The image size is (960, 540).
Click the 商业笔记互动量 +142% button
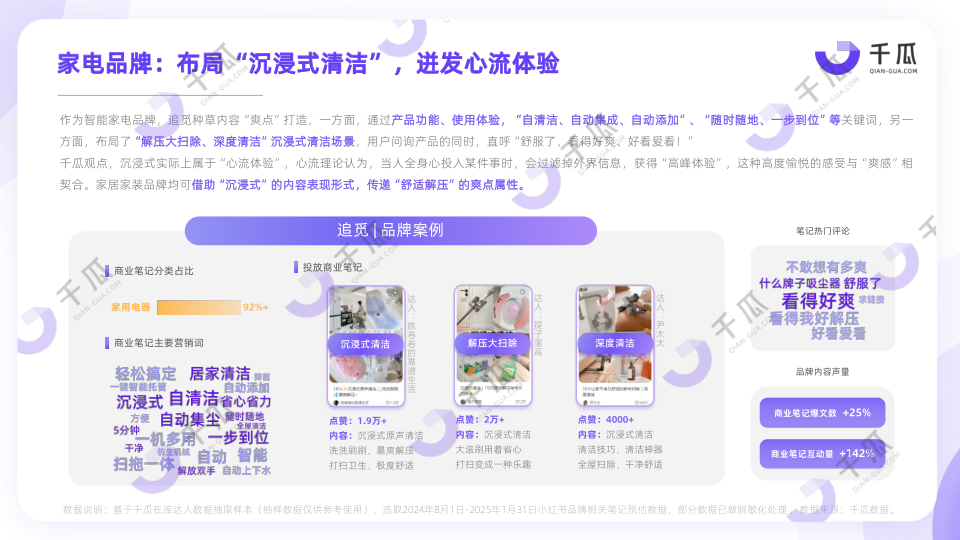point(822,454)
